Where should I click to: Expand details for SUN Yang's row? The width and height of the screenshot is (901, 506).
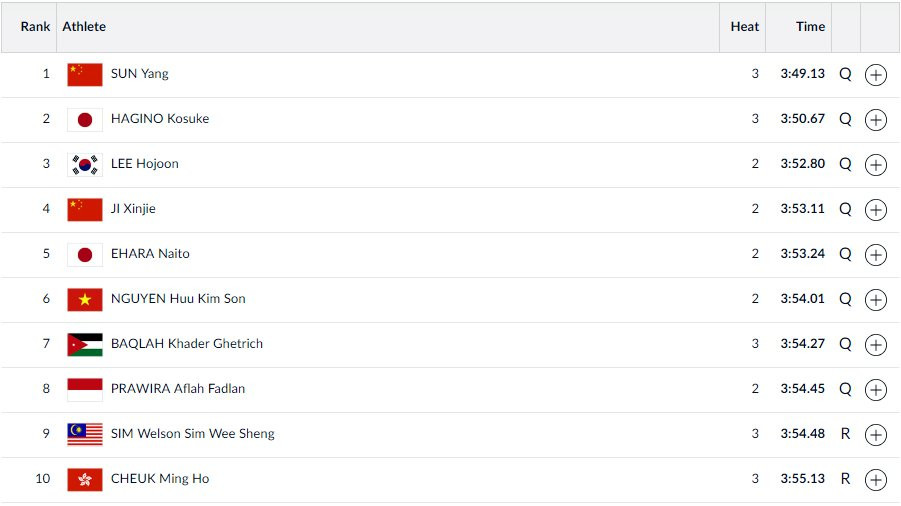click(x=875, y=75)
